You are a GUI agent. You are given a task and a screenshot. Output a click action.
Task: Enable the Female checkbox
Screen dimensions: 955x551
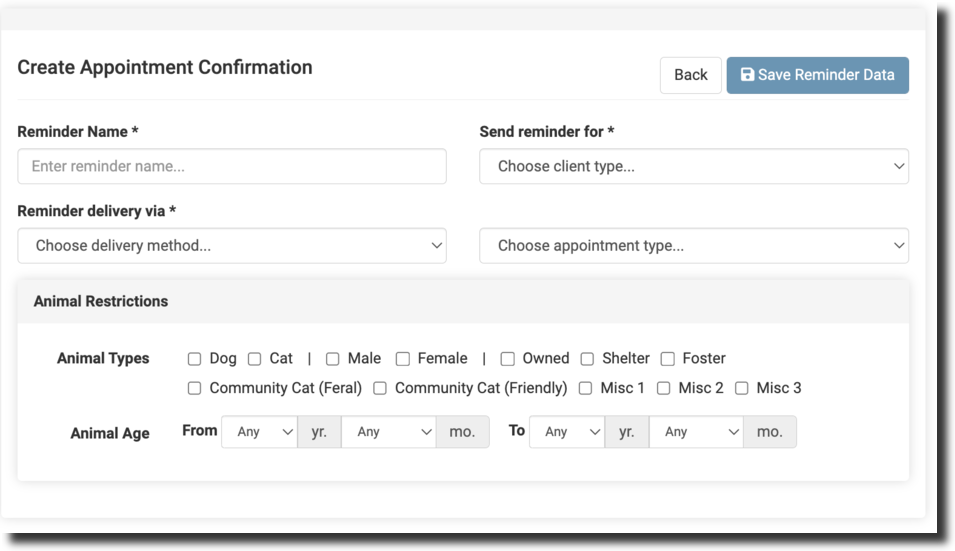point(403,359)
